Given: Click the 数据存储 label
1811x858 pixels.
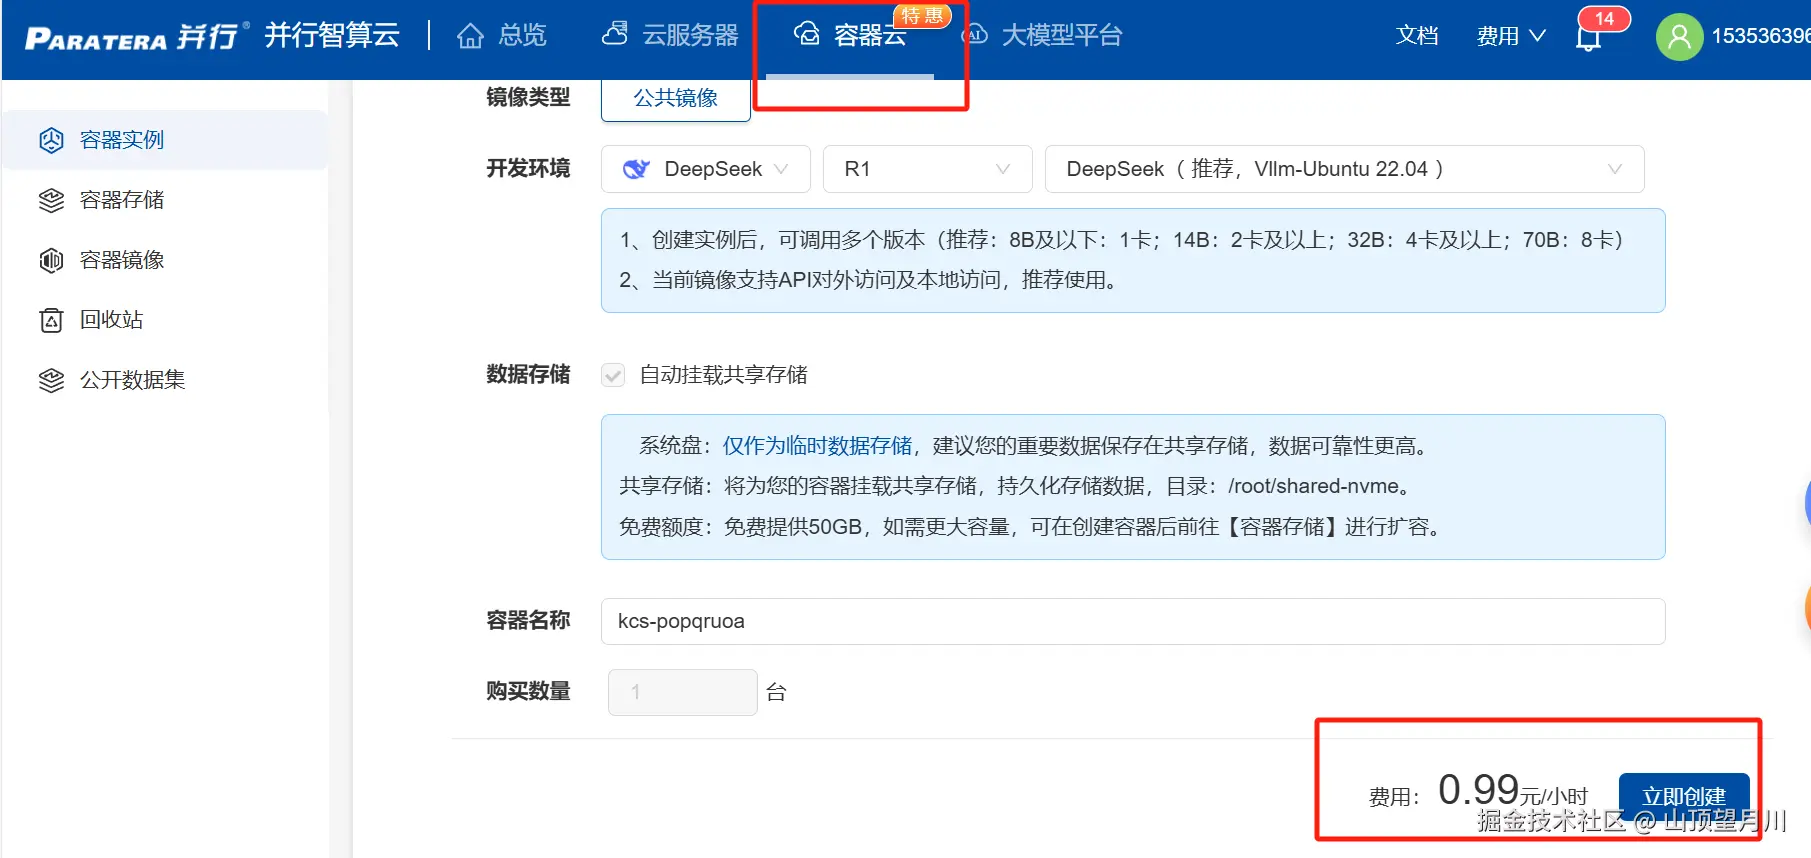Looking at the screenshot, I should (528, 375).
